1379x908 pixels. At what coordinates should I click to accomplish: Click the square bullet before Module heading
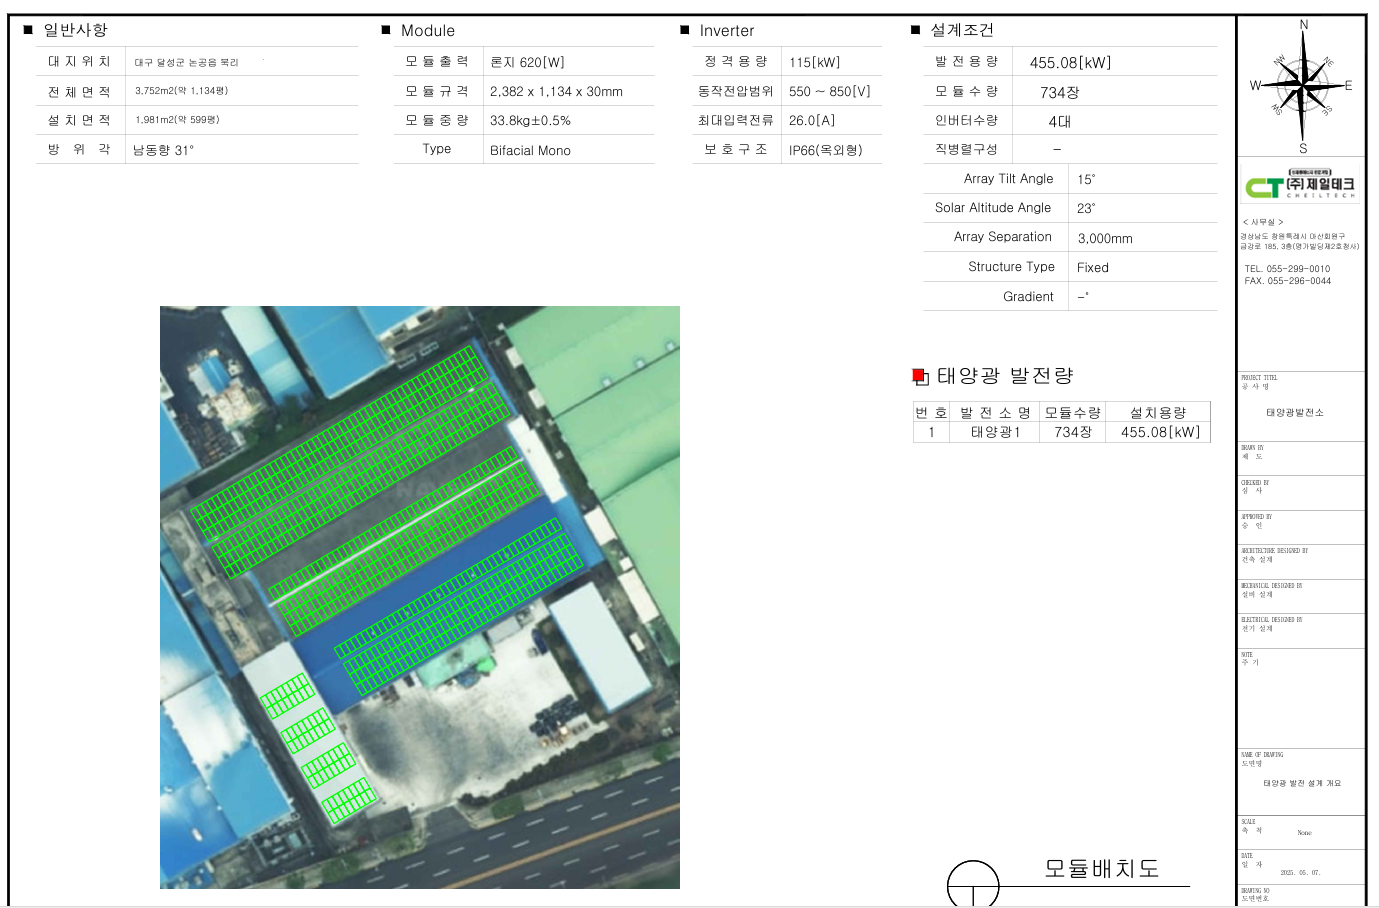(386, 30)
